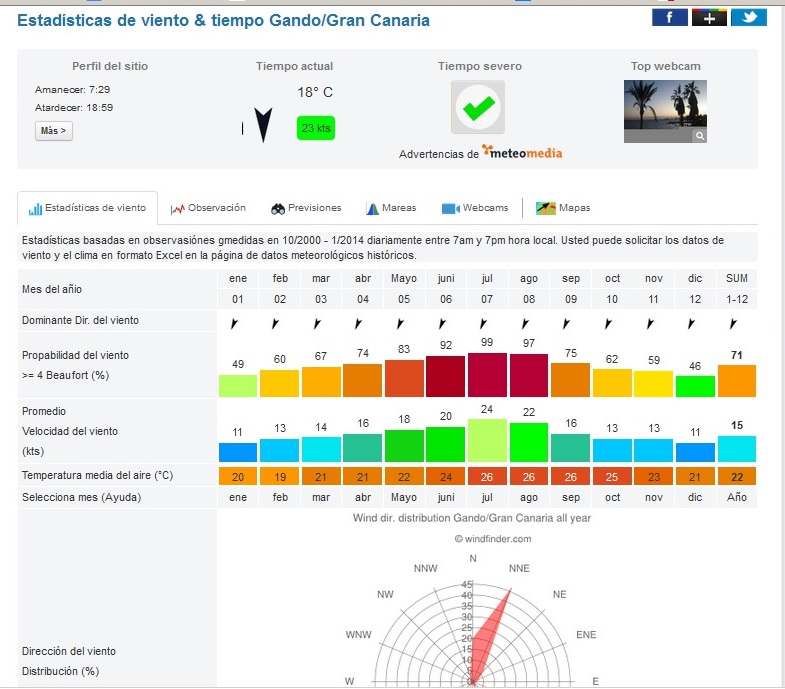This screenshot has height=689, width=785.
Task: Select dic in Selecciona mes row
Action: [695, 497]
